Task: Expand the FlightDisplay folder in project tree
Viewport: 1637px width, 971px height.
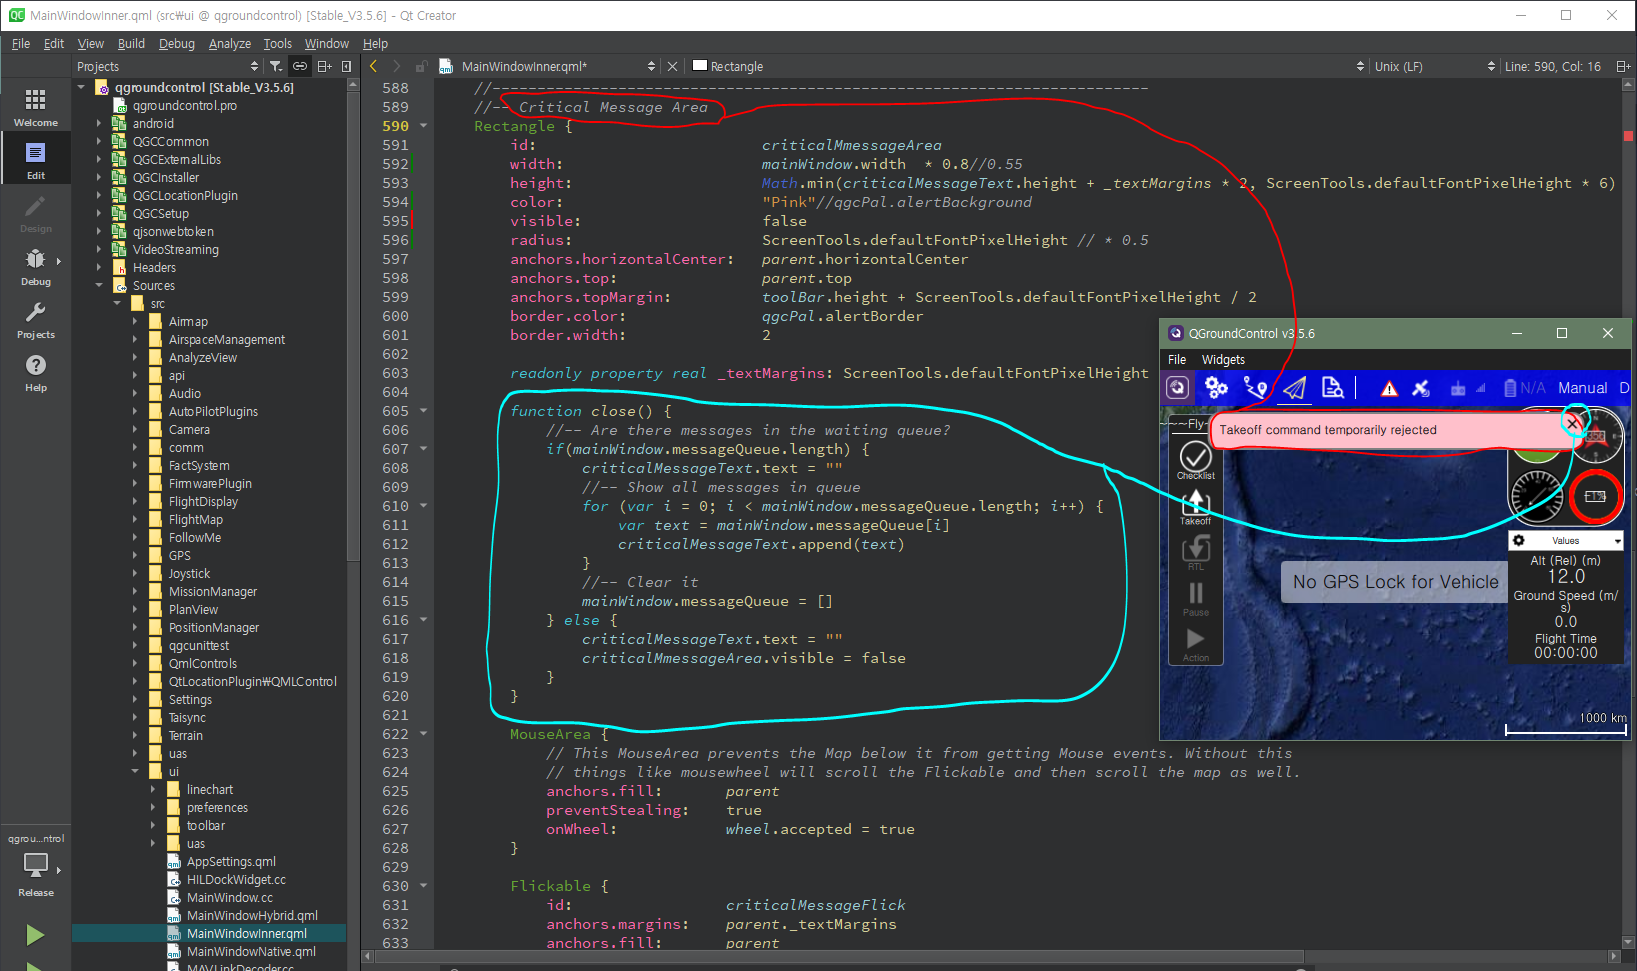Action: click(135, 502)
